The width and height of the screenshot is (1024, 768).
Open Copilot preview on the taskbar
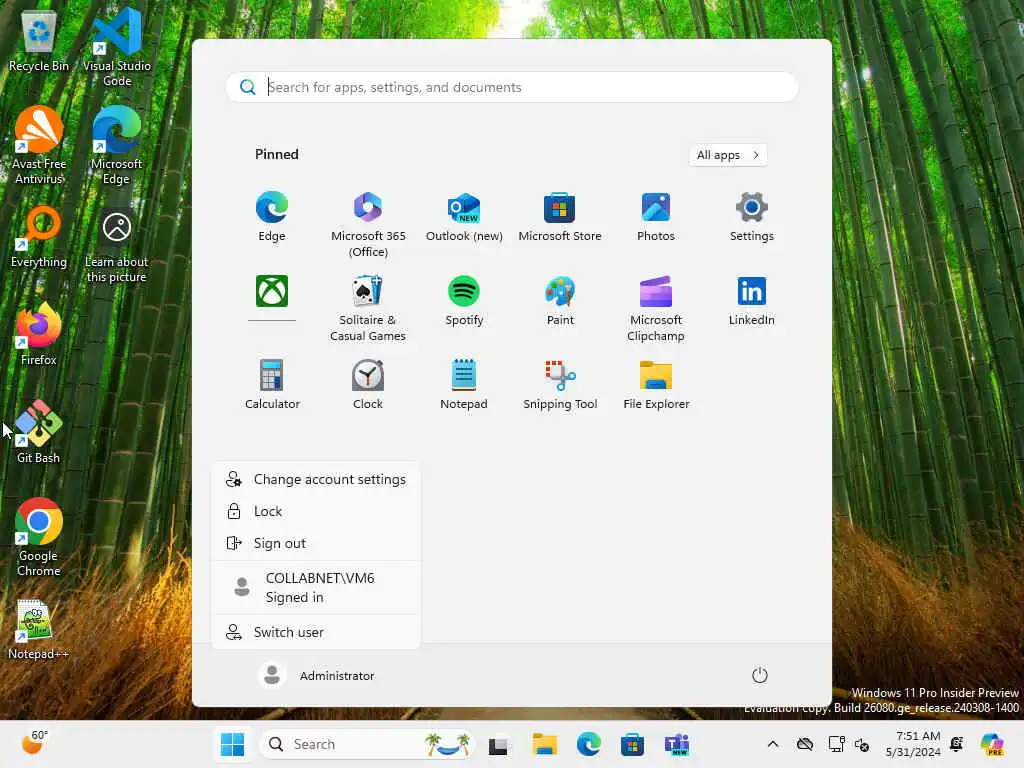tap(992, 744)
